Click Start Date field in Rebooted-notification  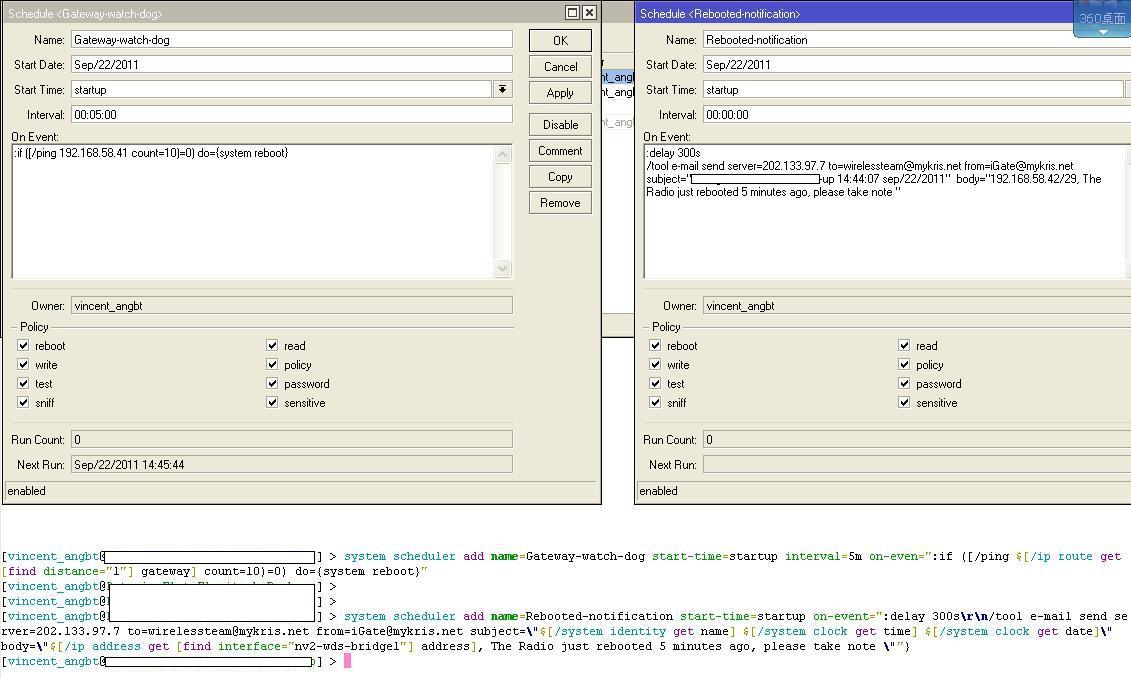coord(917,64)
